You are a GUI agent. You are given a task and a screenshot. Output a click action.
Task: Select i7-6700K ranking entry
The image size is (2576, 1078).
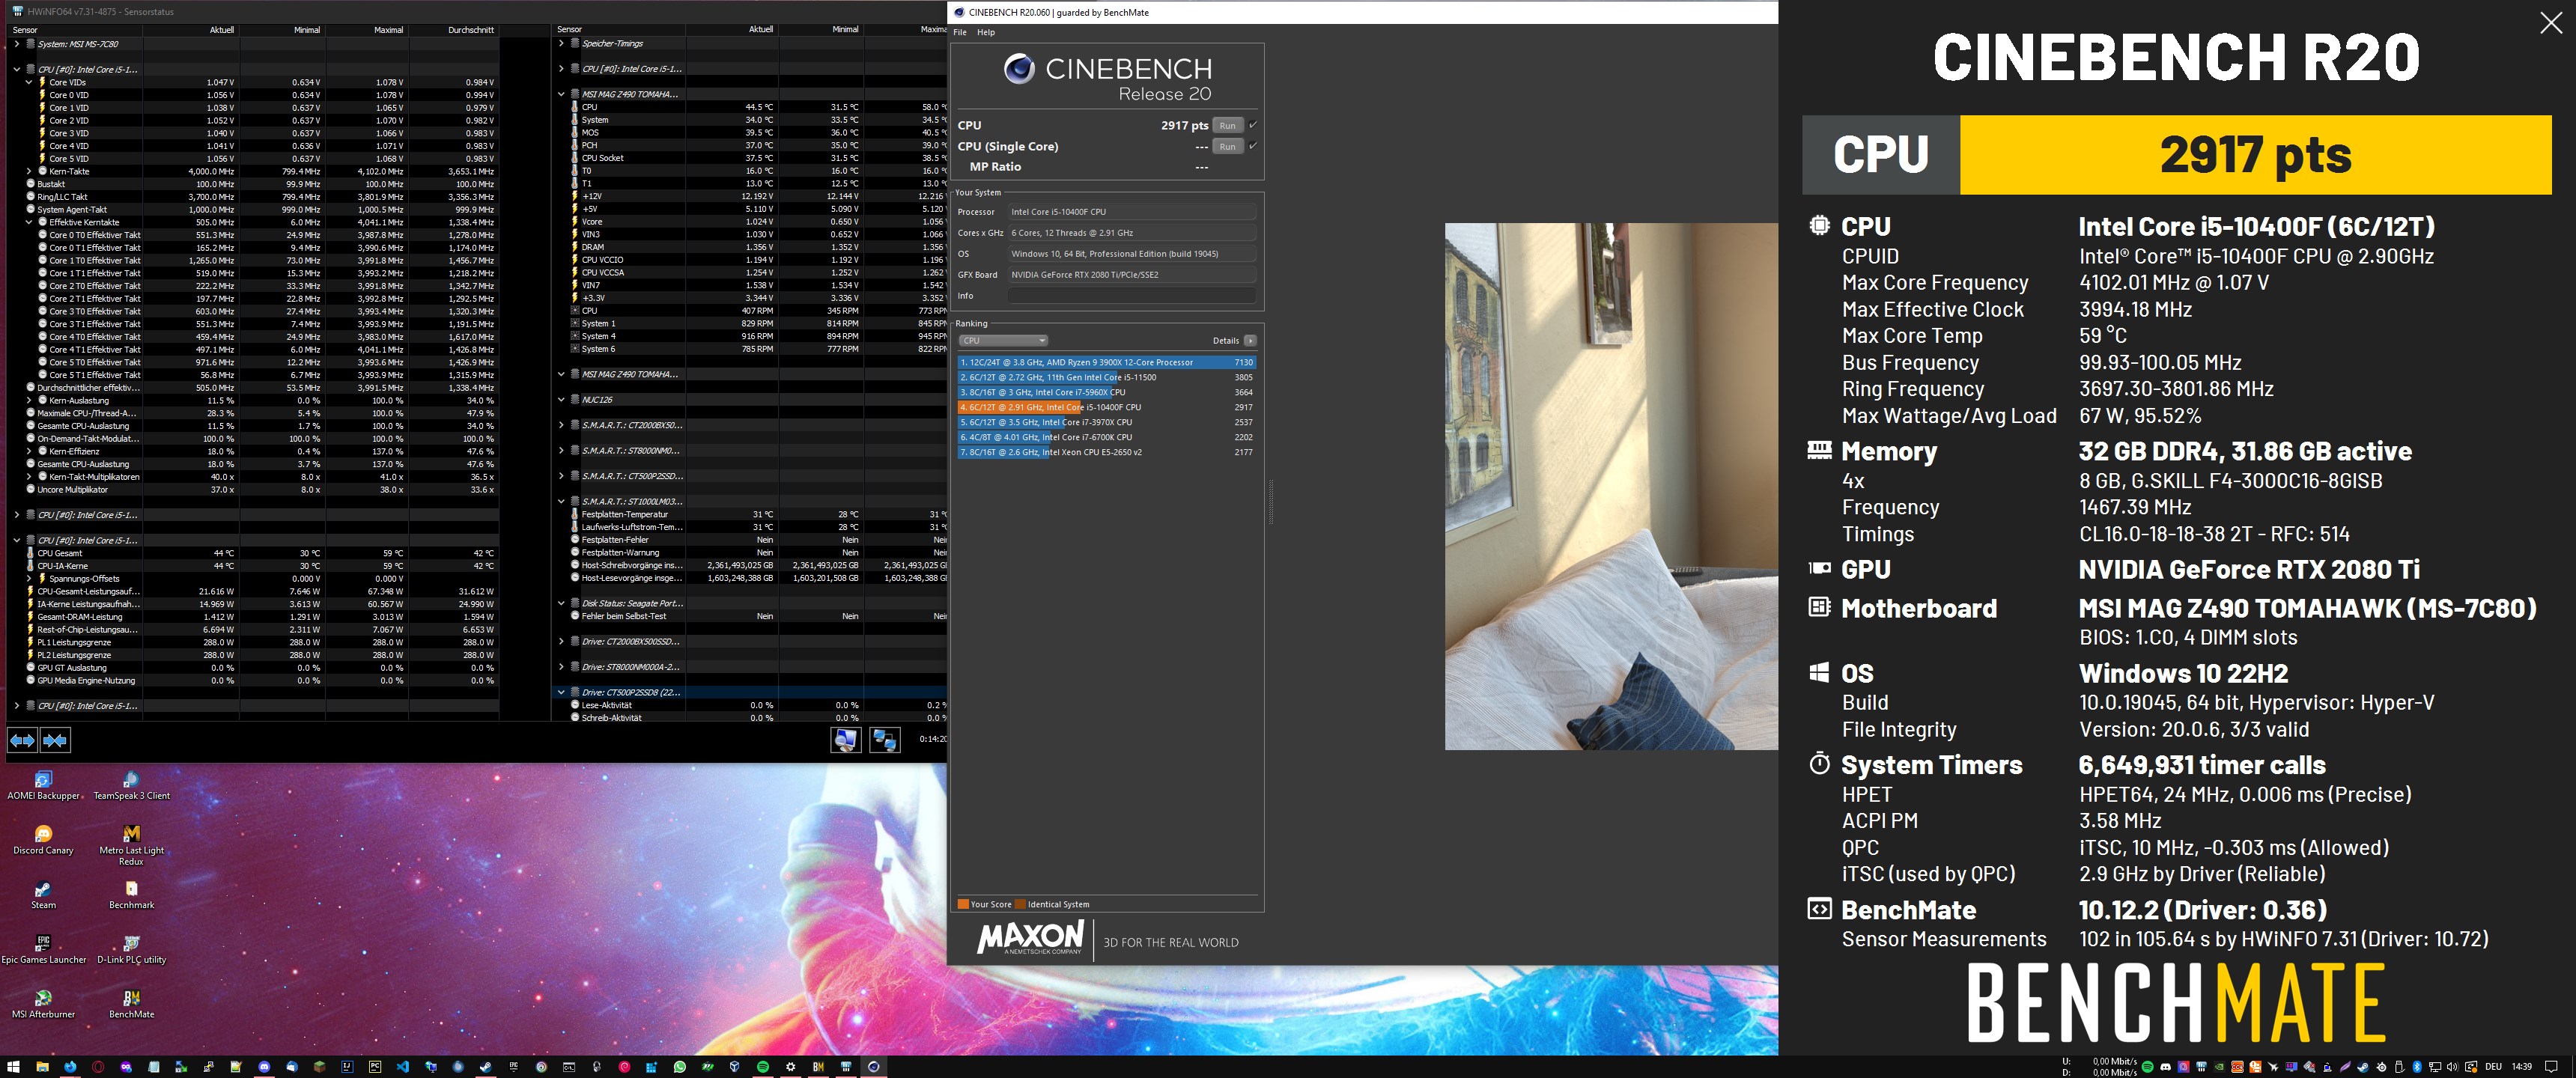[1106, 437]
